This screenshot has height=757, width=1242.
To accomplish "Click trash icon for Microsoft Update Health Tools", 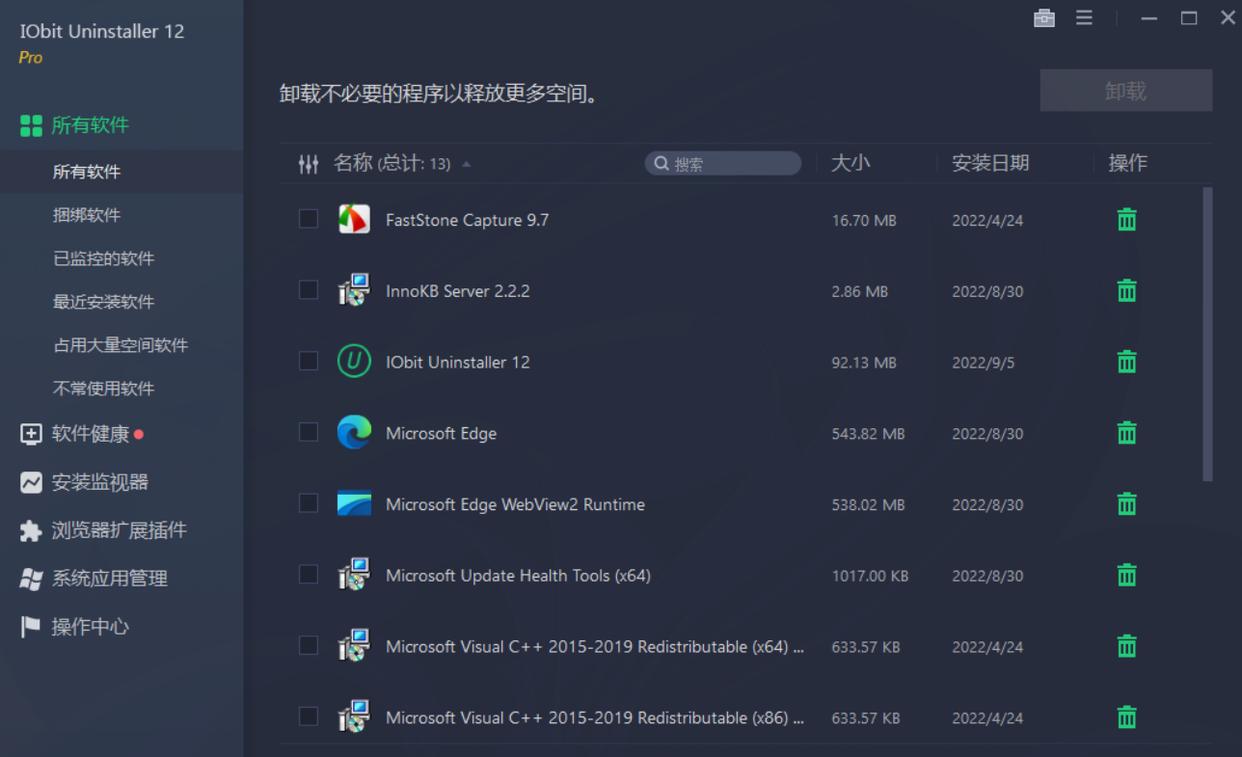I will click(1126, 575).
